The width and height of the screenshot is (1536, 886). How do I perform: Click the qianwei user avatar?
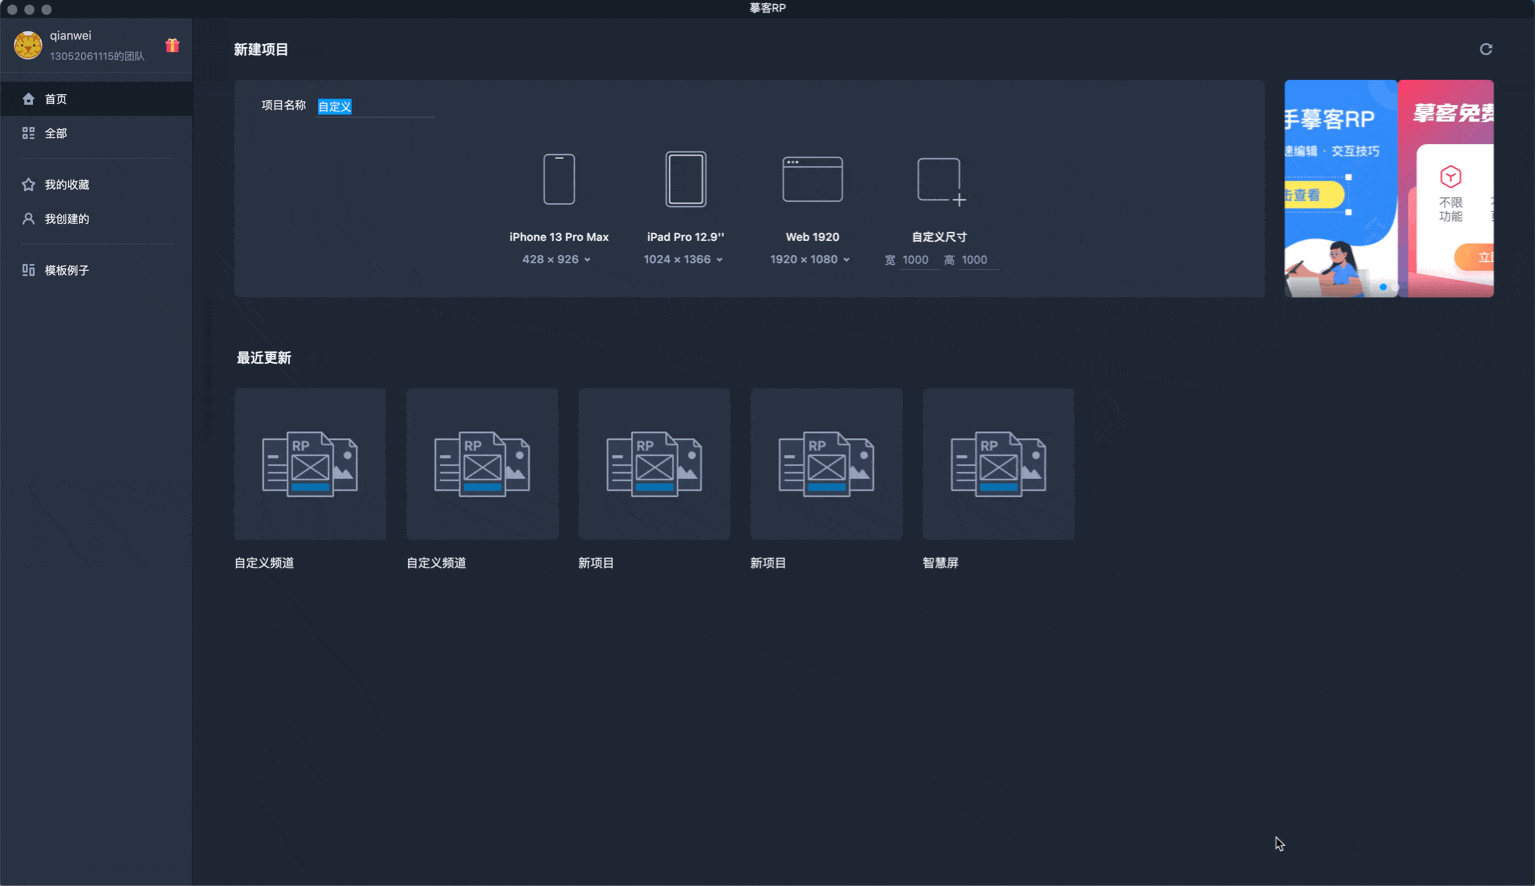28,45
